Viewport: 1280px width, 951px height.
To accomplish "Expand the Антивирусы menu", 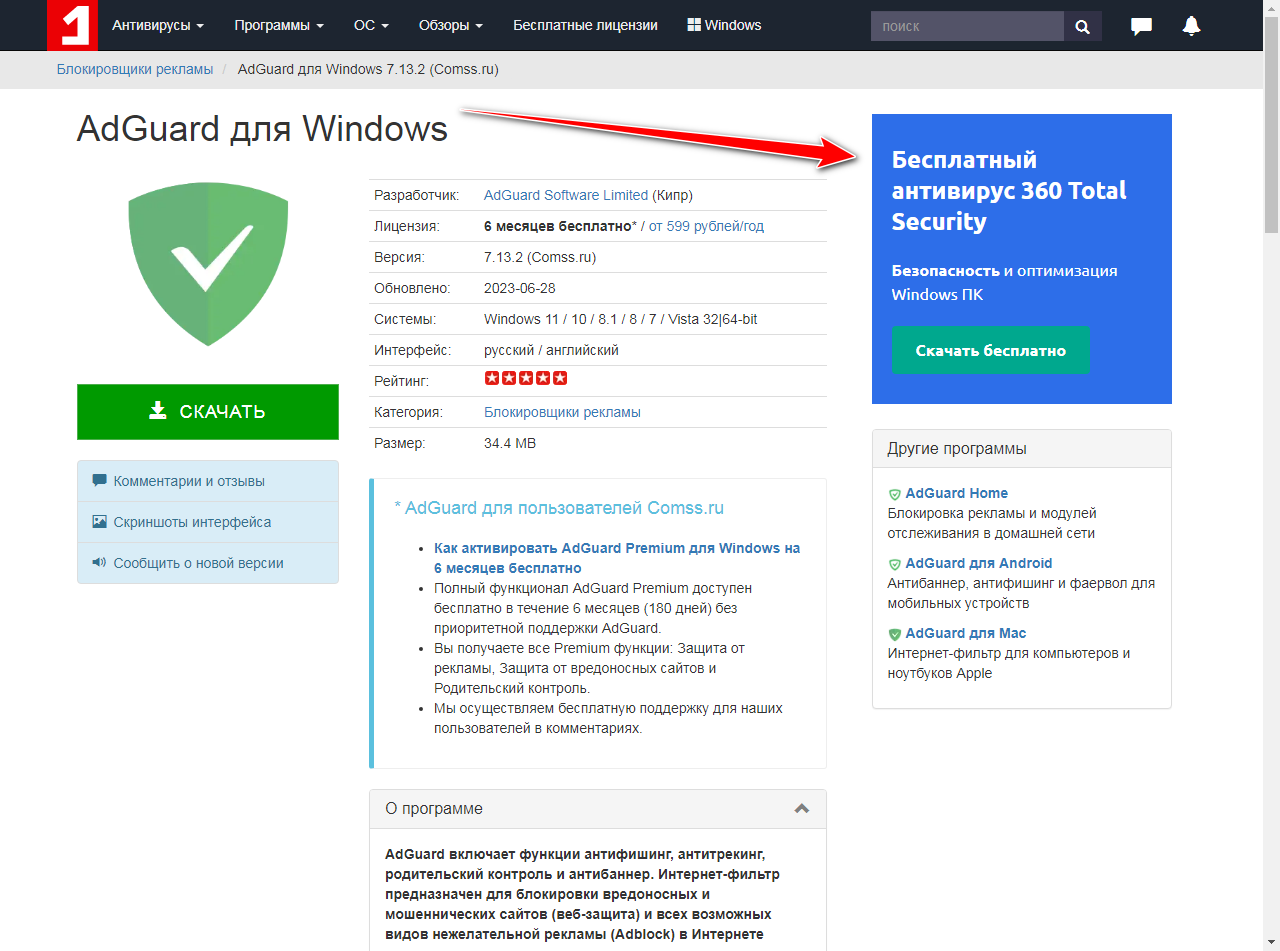I will (x=158, y=25).
